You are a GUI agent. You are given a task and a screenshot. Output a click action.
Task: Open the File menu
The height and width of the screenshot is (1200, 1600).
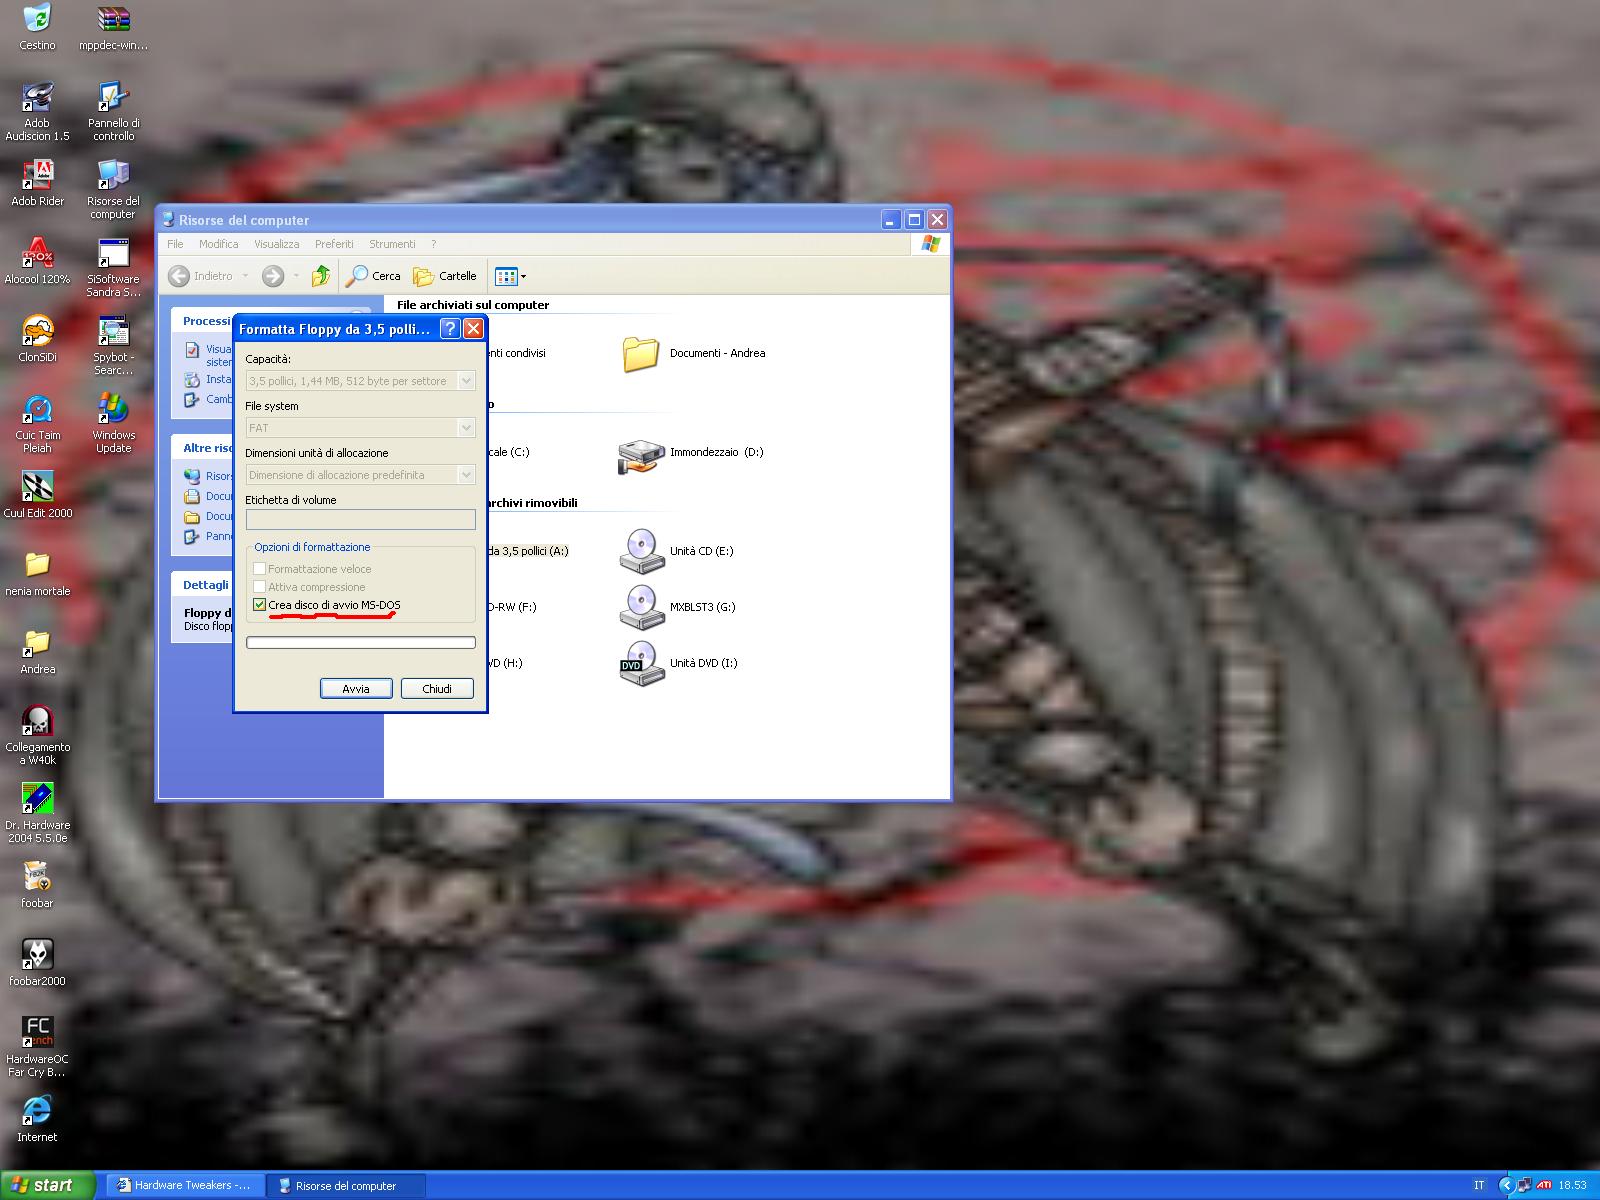click(175, 244)
